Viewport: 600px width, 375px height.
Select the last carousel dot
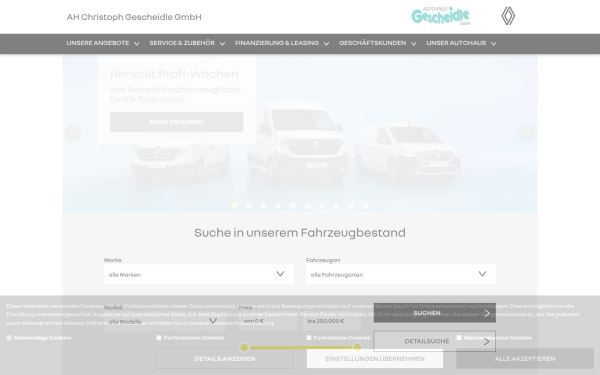tap(365, 205)
